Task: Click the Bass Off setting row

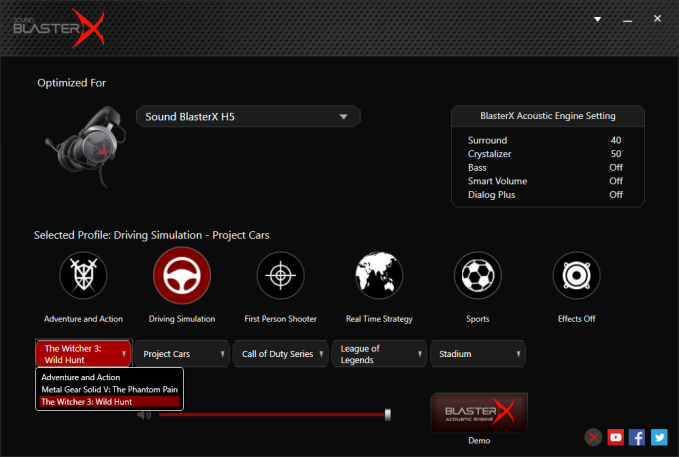Action: [545, 167]
